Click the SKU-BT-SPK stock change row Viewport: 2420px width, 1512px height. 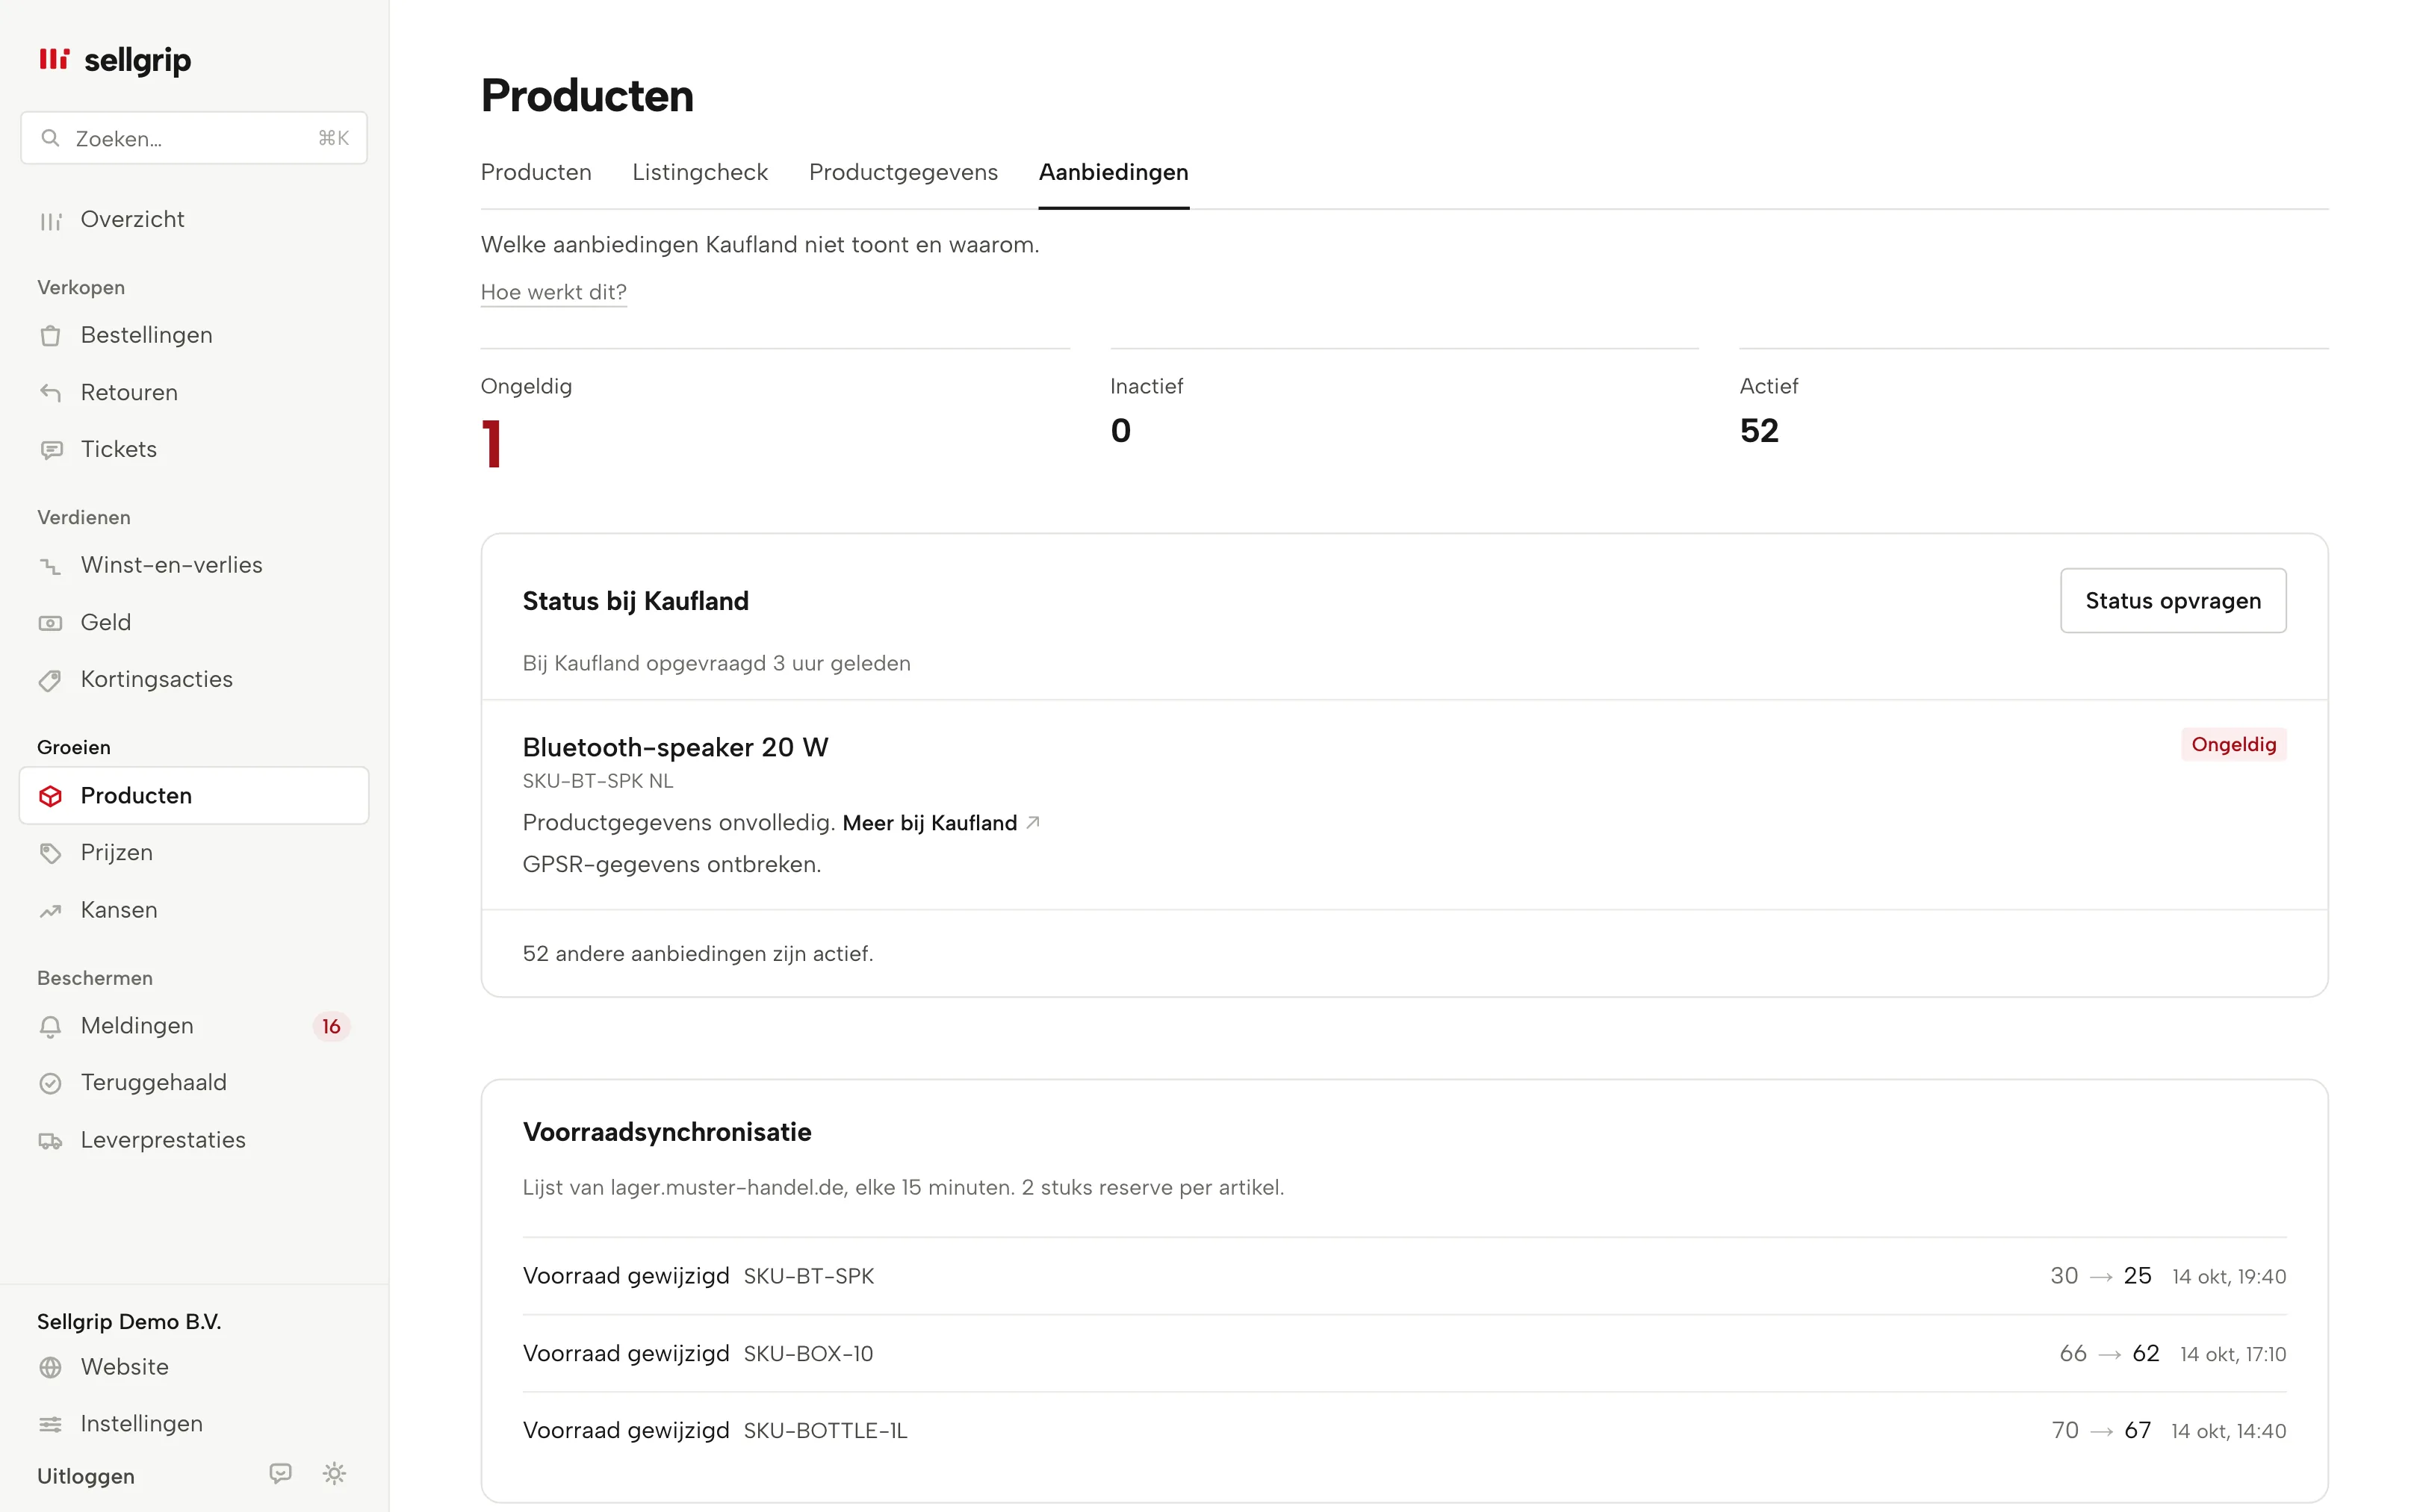click(x=1404, y=1276)
